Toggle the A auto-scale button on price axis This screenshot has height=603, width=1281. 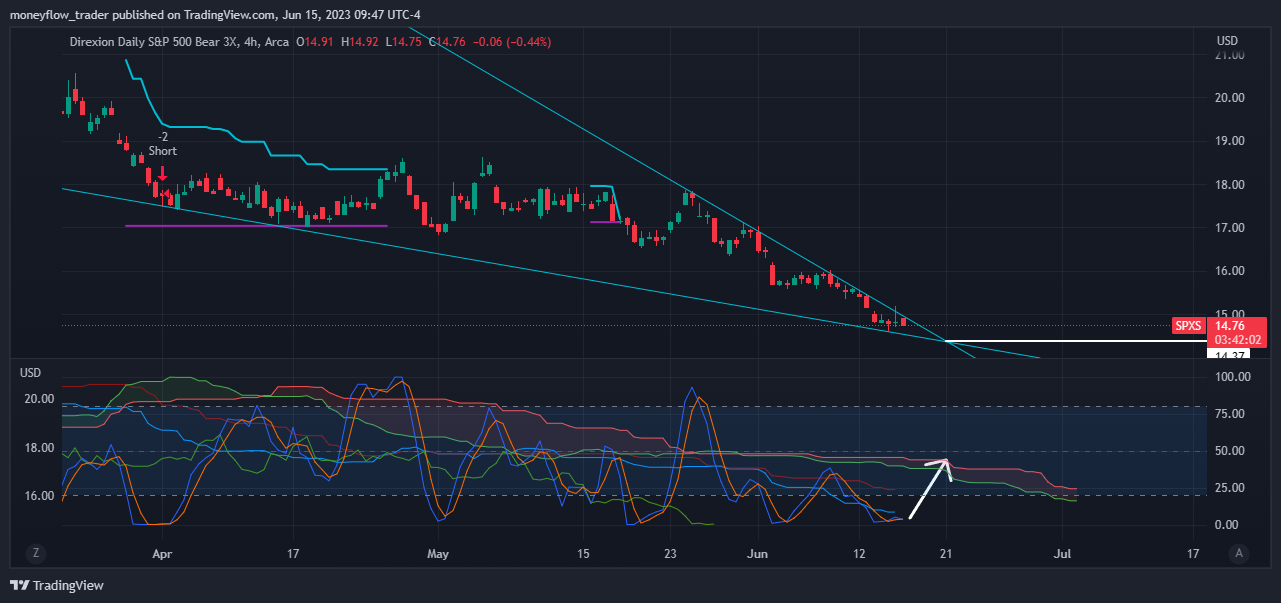coord(1240,552)
